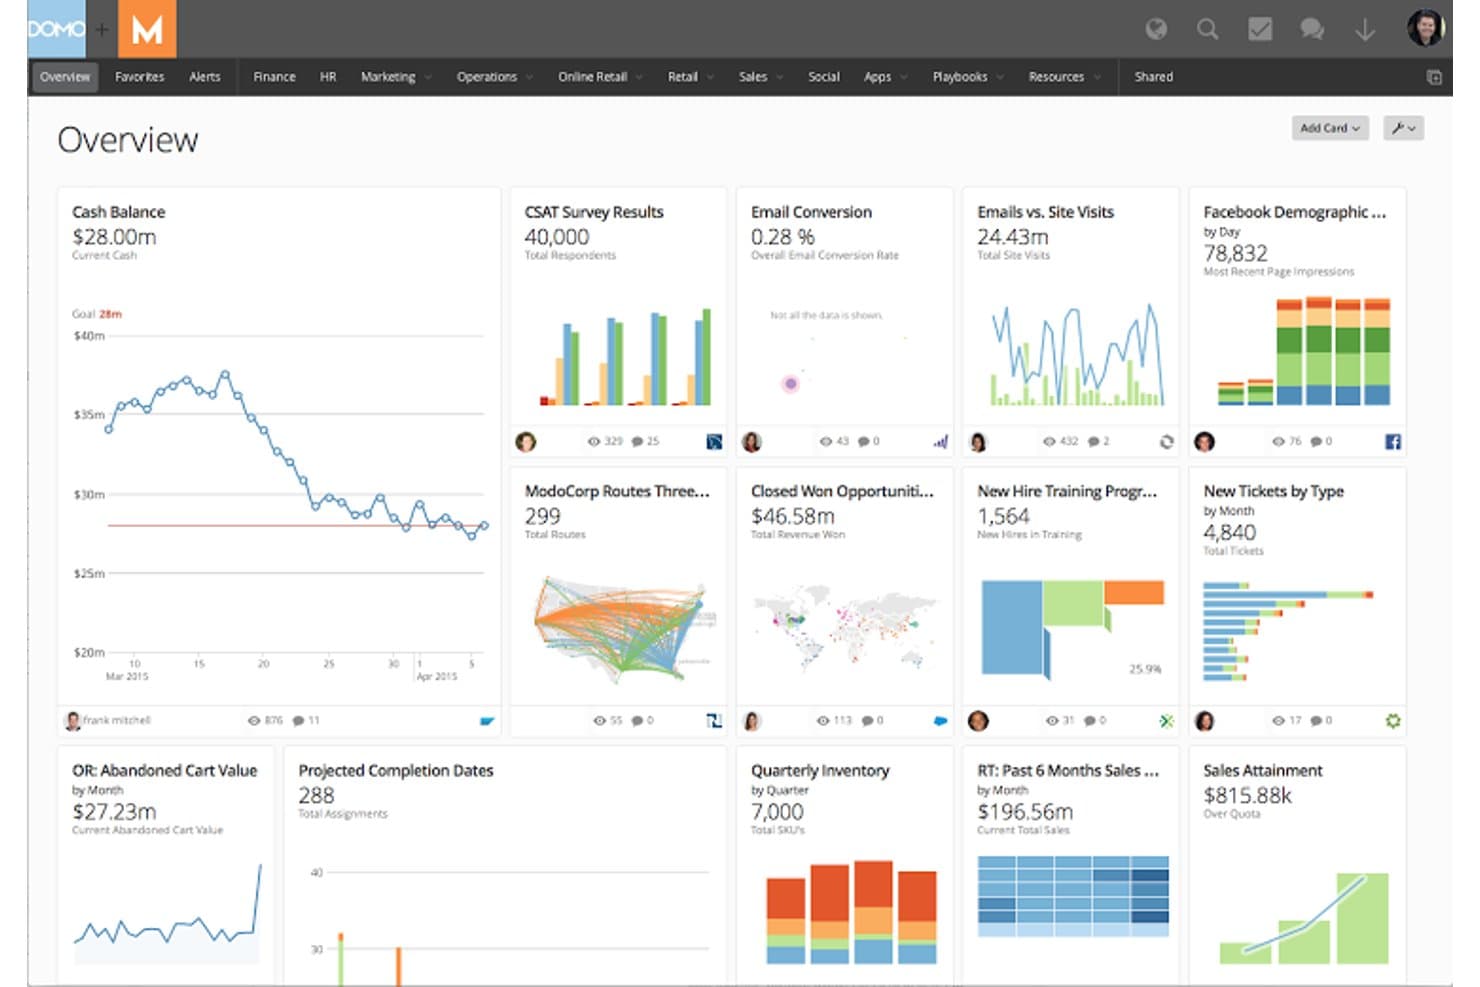Click green gear icon on New Tickets card
Image resolution: width=1480 pixels, height=987 pixels.
click(1393, 720)
